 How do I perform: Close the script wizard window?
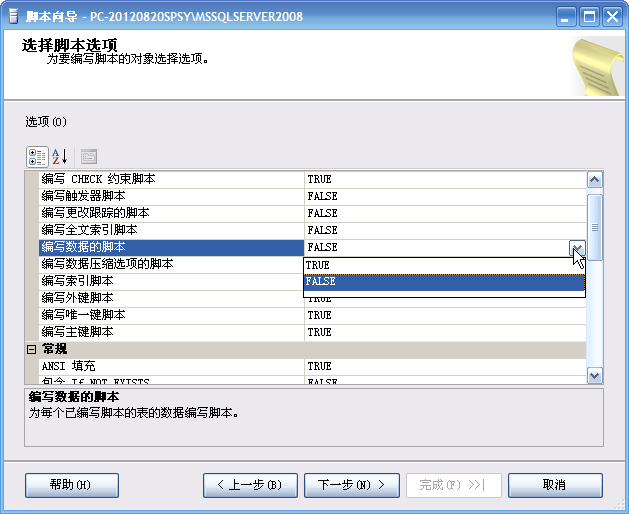[x=613, y=17]
